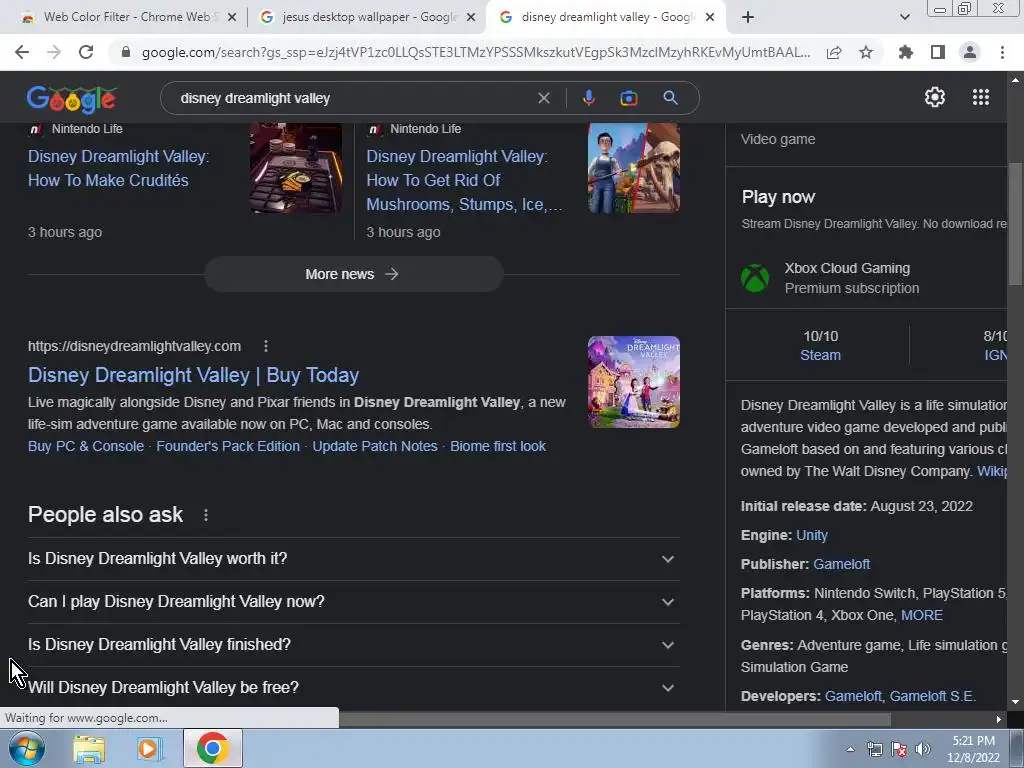Viewport: 1024px width, 768px height.
Task: Click the Dreamlight Valley game cover thumbnail
Action: [633, 382]
